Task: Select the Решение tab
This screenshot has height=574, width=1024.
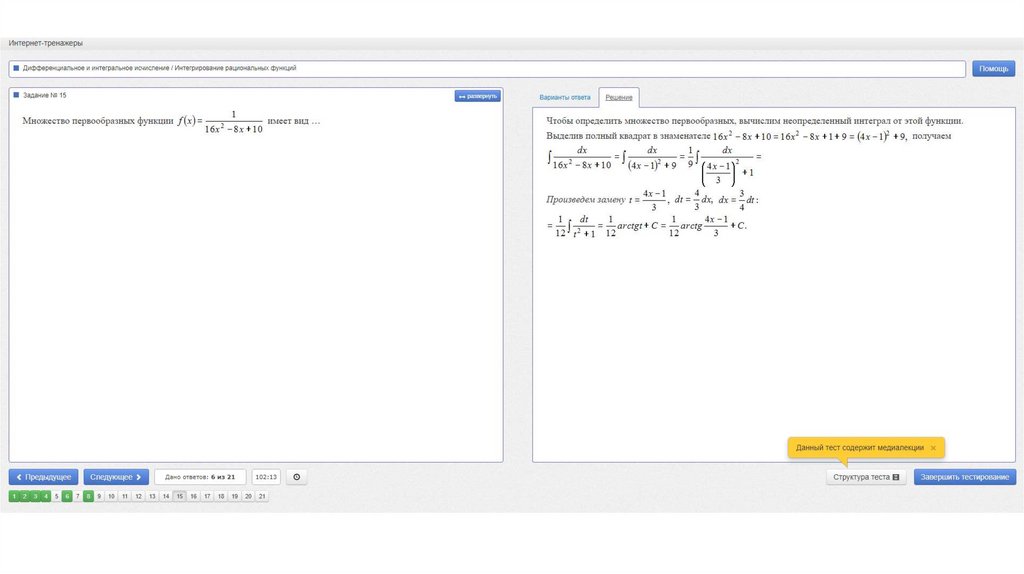Action: click(618, 98)
